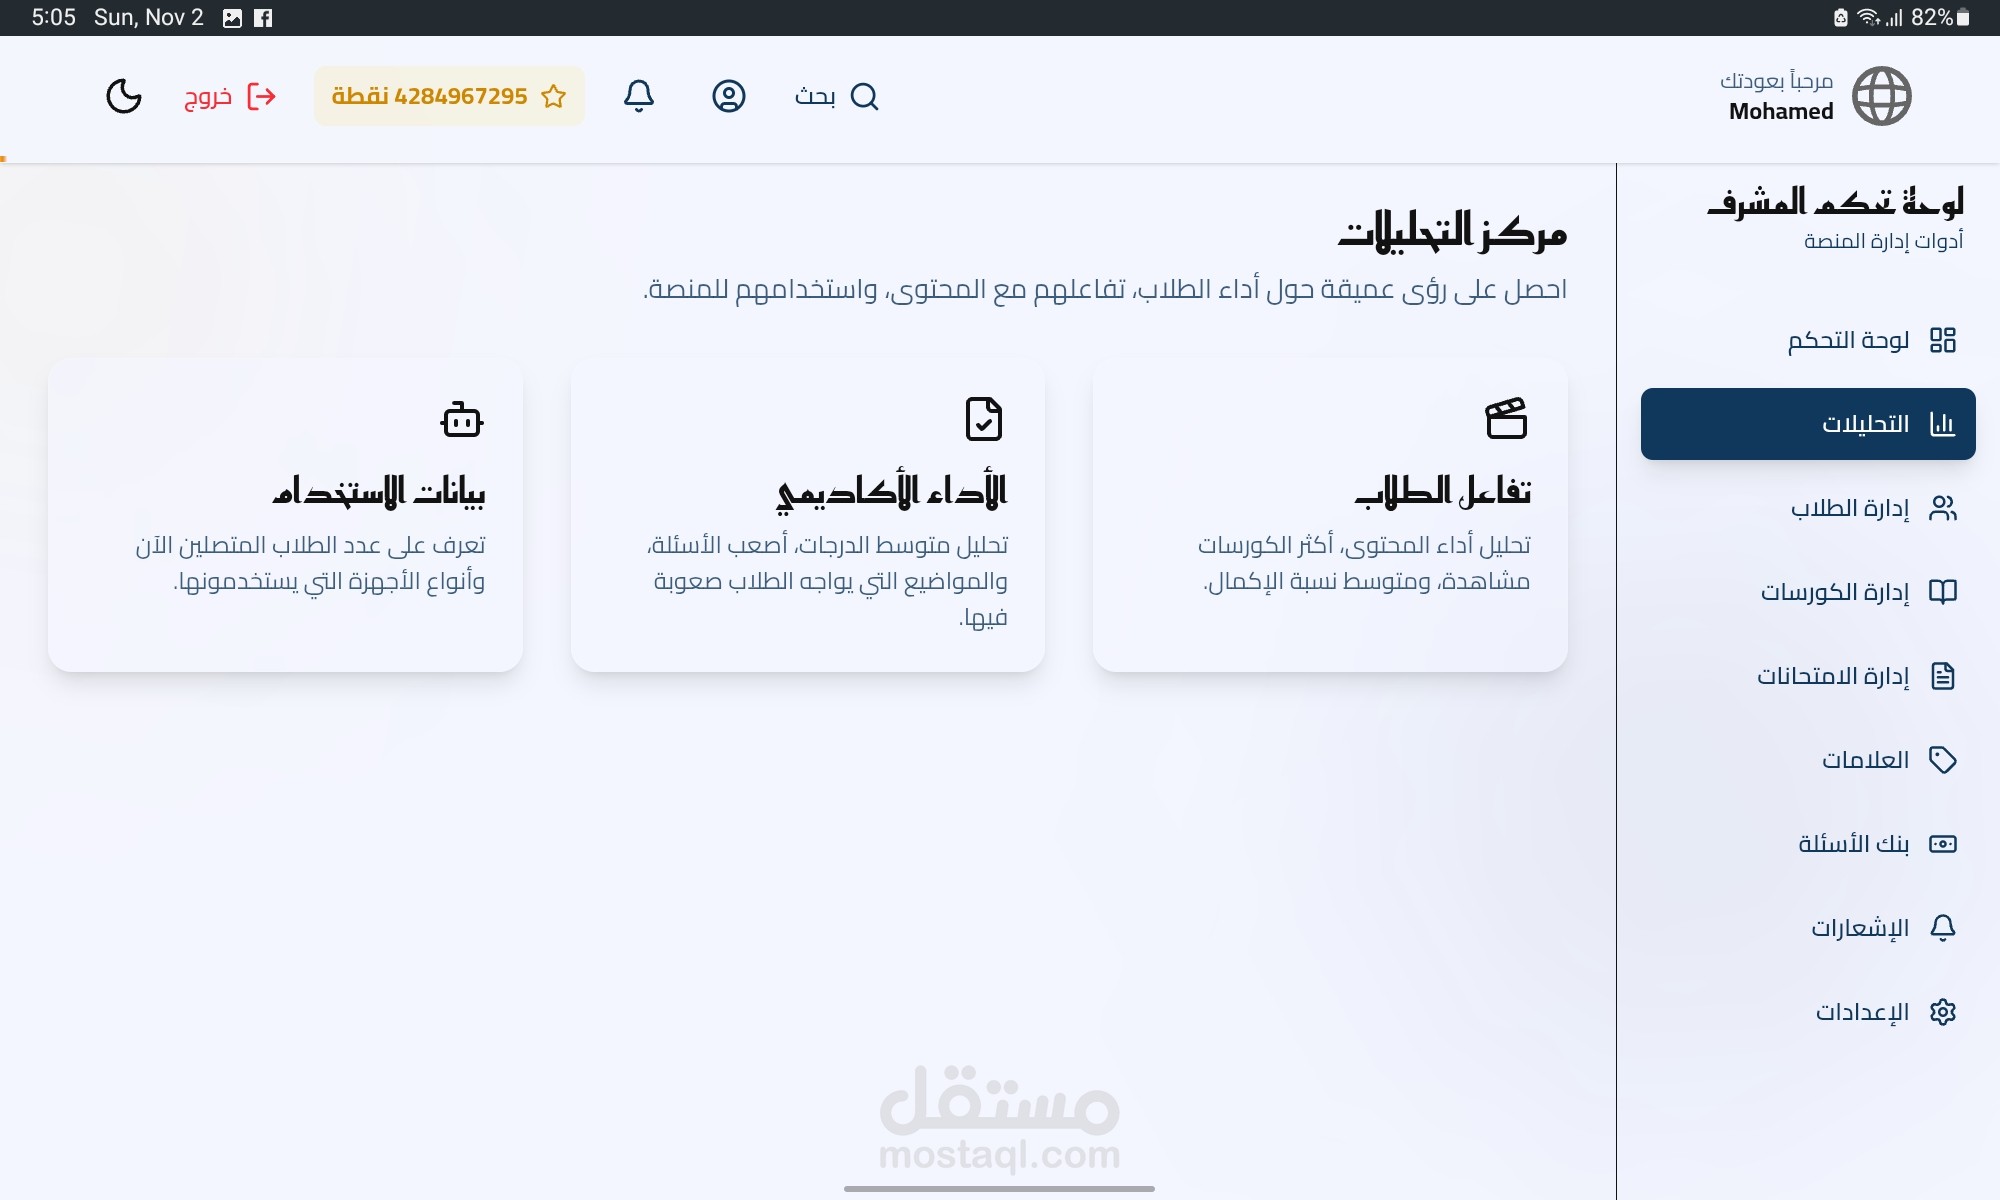Select the التحليلات analytics sidebar item
2000x1200 pixels.
click(x=1808, y=424)
